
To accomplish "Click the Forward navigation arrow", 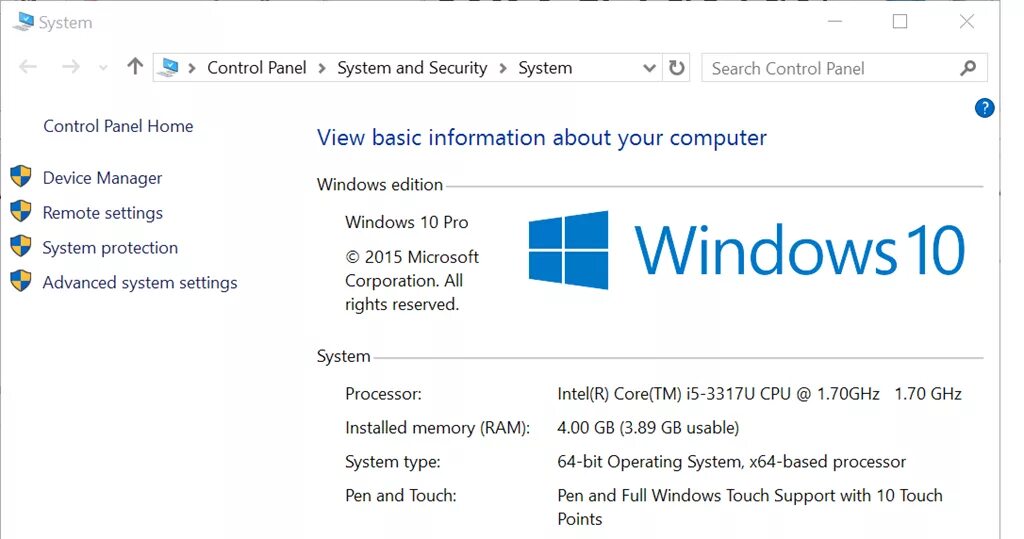I will [70, 68].
